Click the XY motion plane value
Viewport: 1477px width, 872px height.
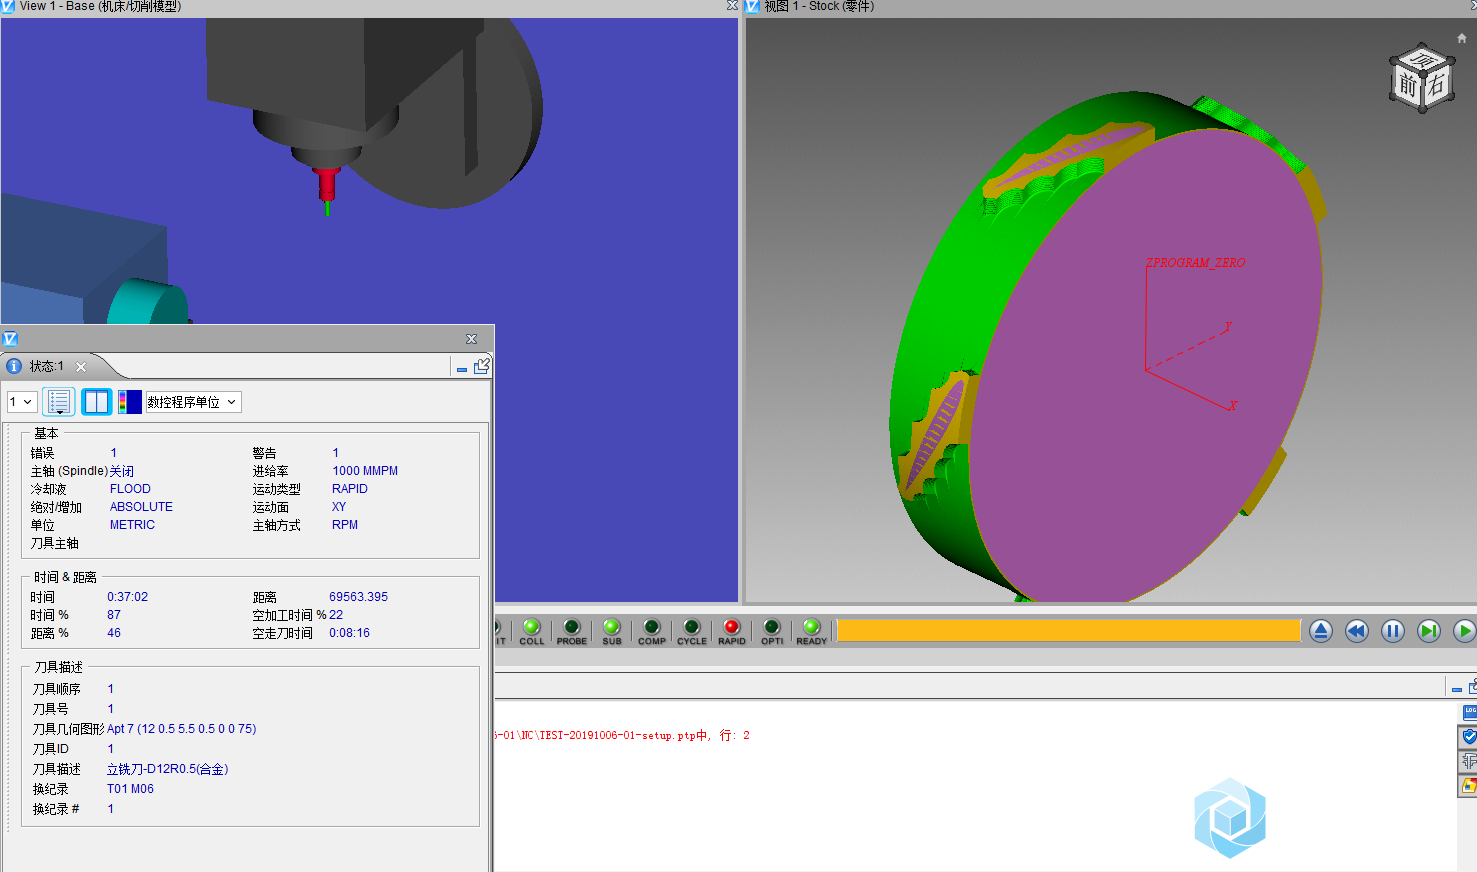[339, 507]
